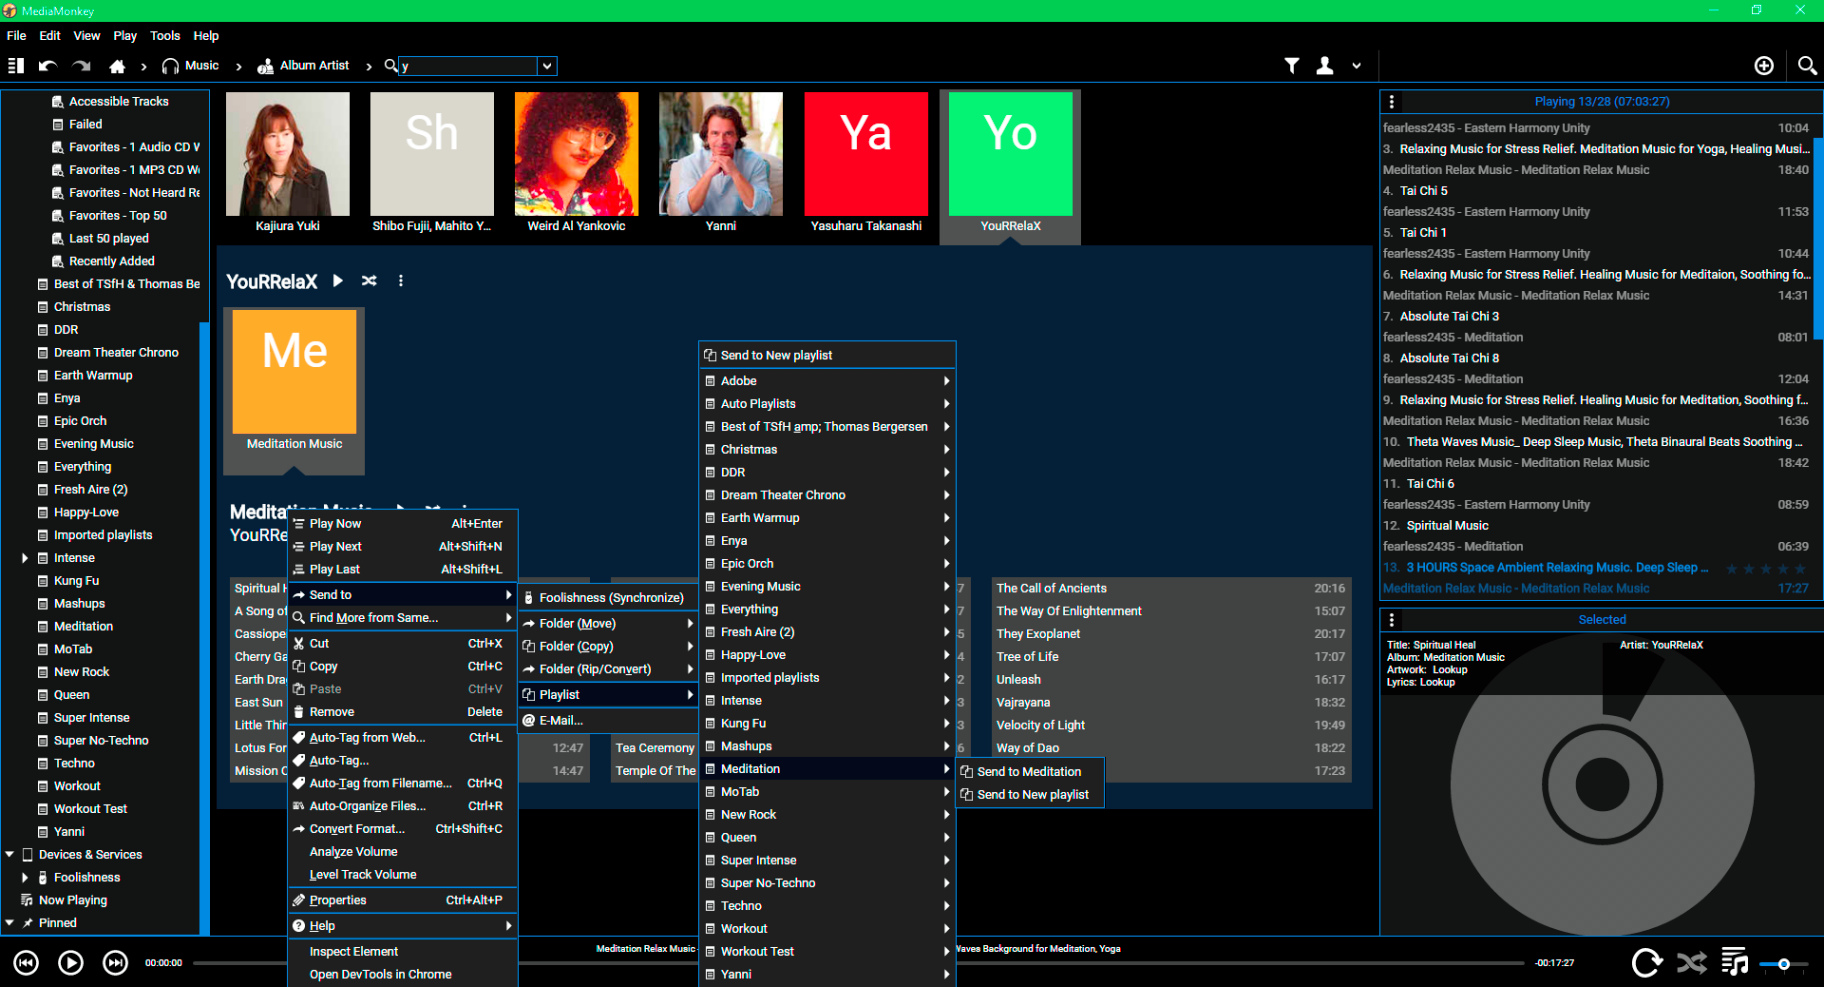
Task: Expand Folder (Move) submenu
Action: pyautogui.click(x=608, y=624)
